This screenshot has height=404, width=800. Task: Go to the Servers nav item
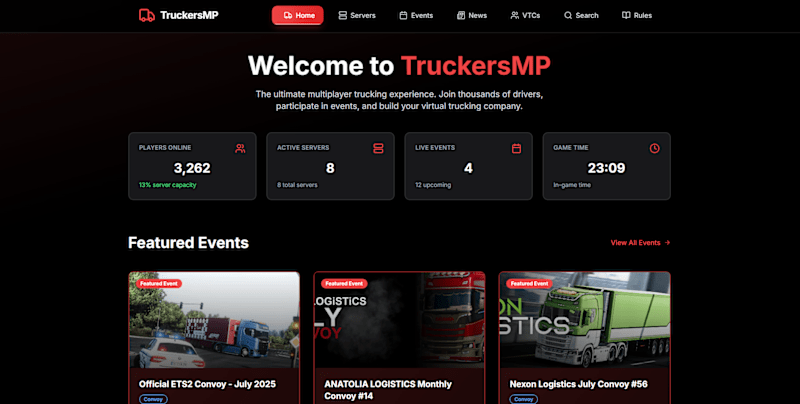(x=357, y=15)
